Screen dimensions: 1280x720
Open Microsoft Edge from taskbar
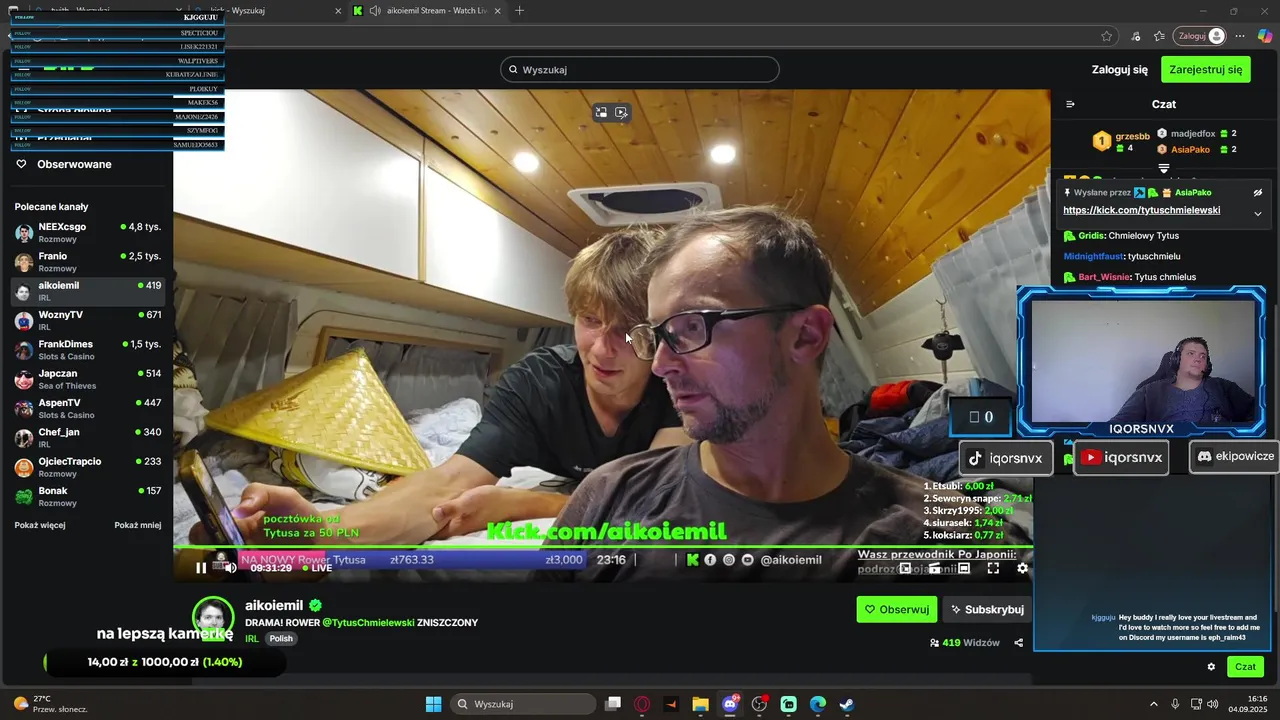[818, 704]
